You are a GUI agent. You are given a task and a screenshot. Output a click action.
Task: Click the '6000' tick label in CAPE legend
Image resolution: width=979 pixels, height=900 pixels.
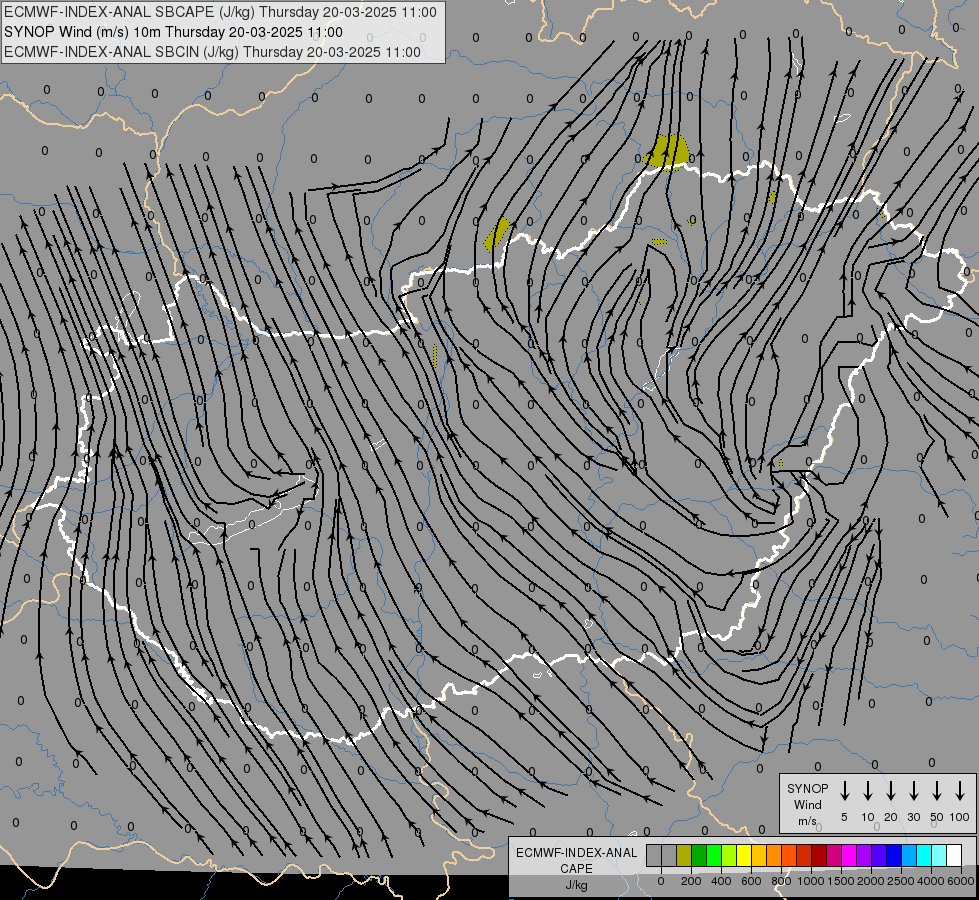point(961,881)
